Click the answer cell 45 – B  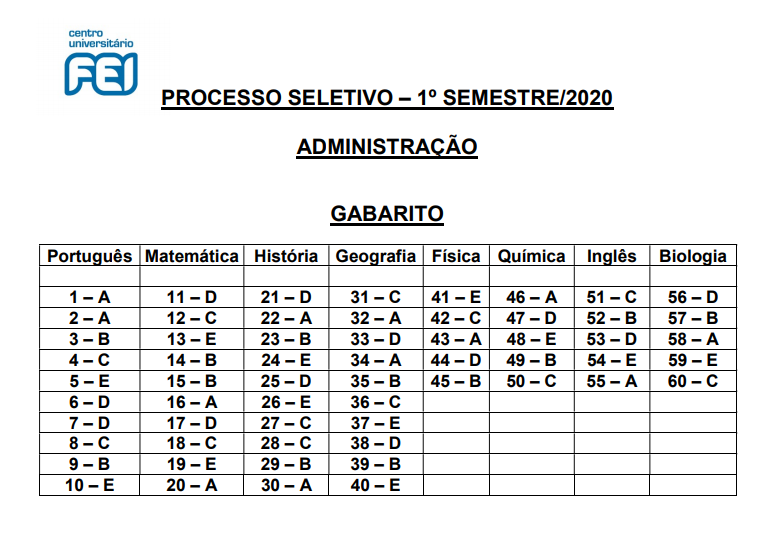tap(456, 381)
